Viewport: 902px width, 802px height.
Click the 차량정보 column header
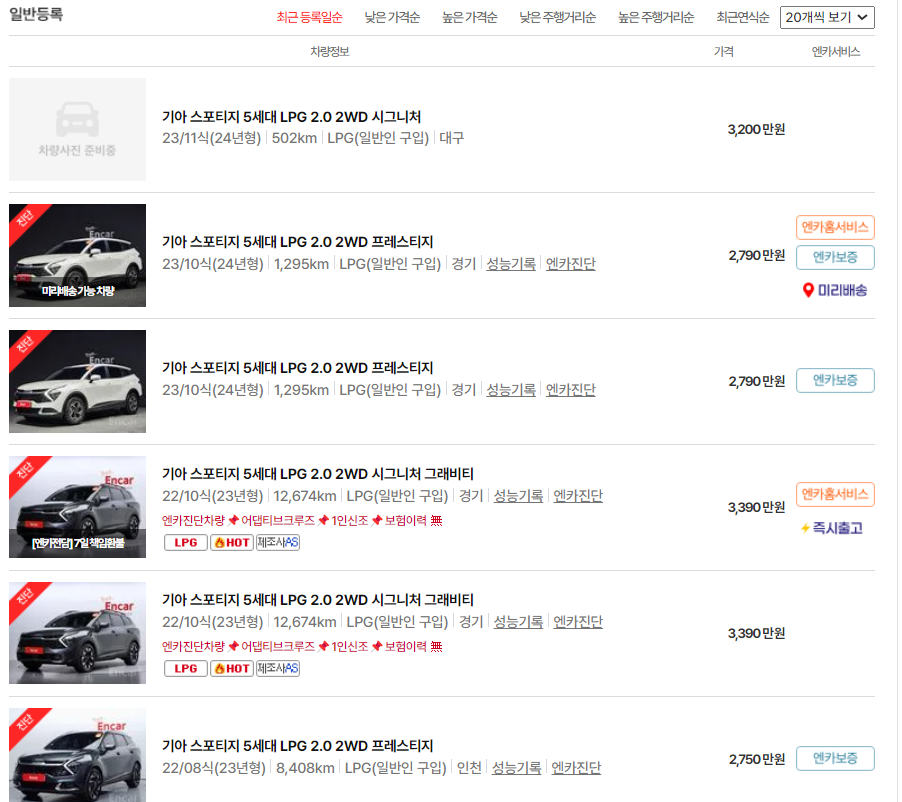coord(330,52)
